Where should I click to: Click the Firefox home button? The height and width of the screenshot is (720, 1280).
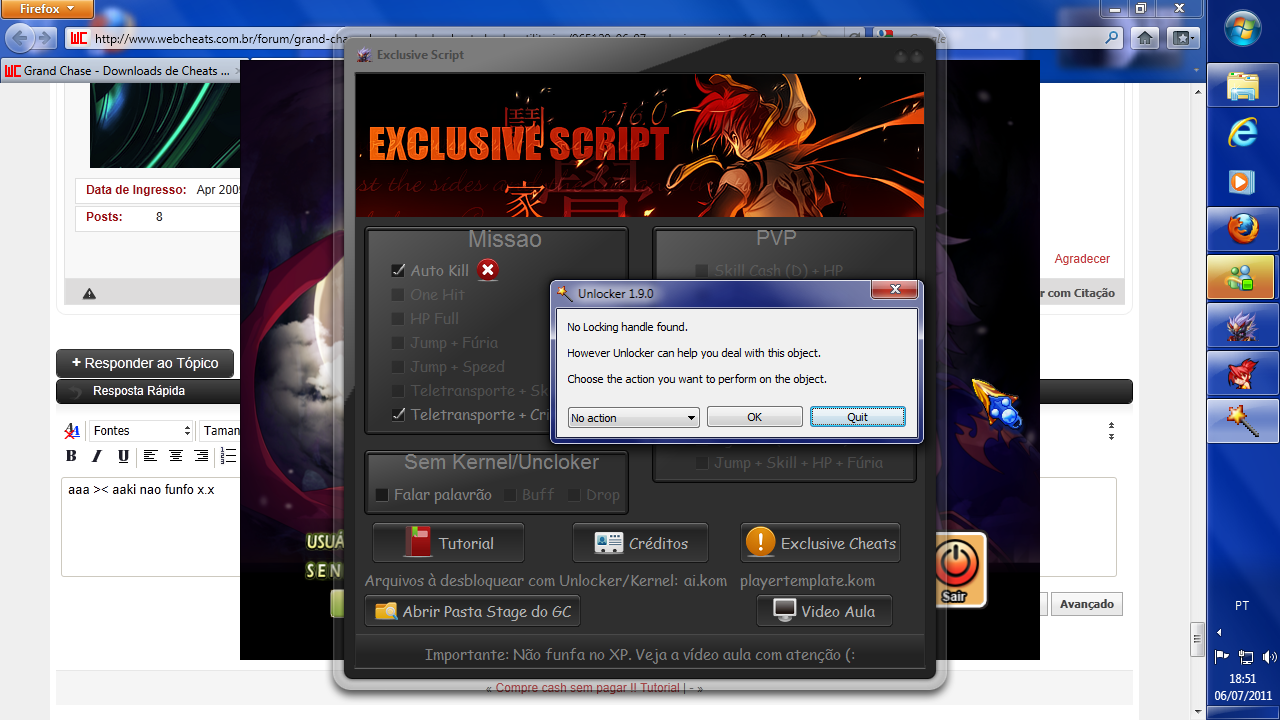coord(1146,38)
